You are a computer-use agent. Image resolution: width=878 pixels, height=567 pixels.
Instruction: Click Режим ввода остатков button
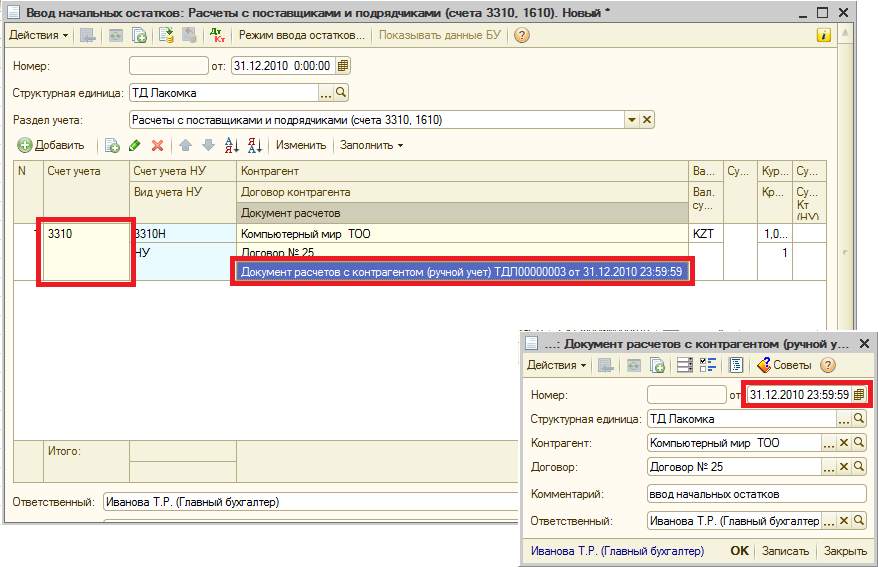301,35
